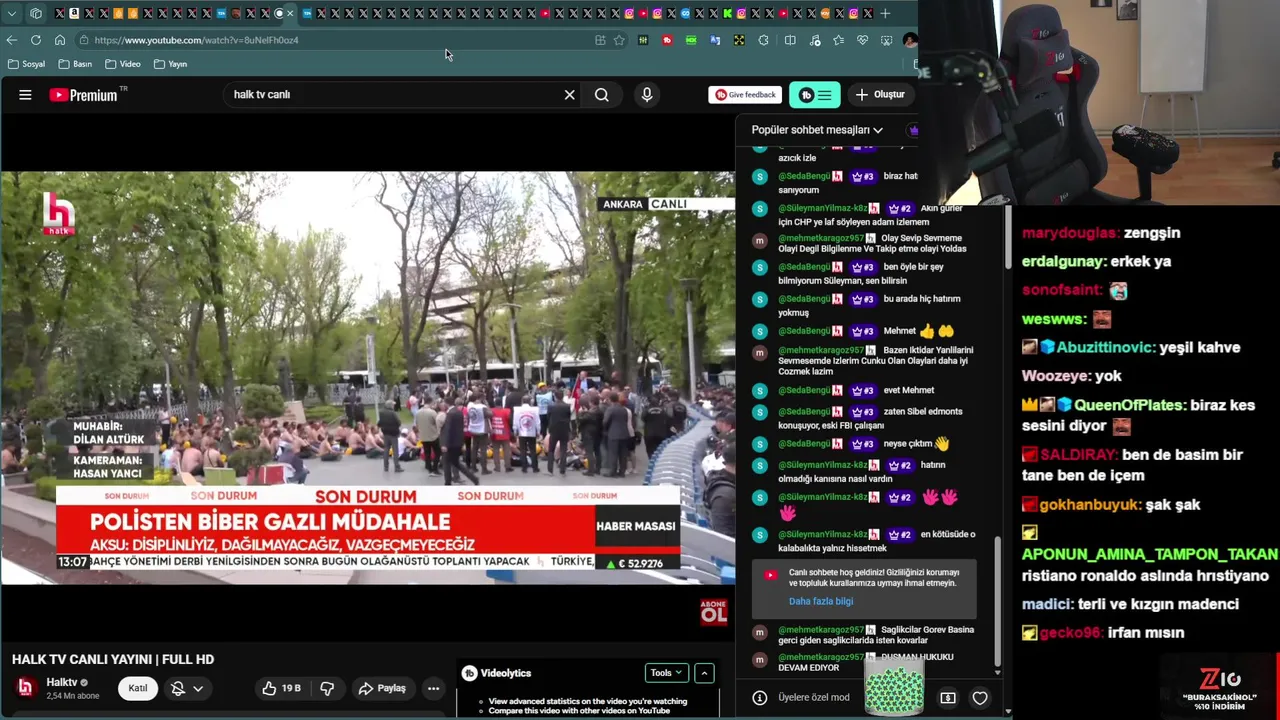This screenshot has width=1280, height=720.
Task: Open the browser home page icon
Action: 60,40
